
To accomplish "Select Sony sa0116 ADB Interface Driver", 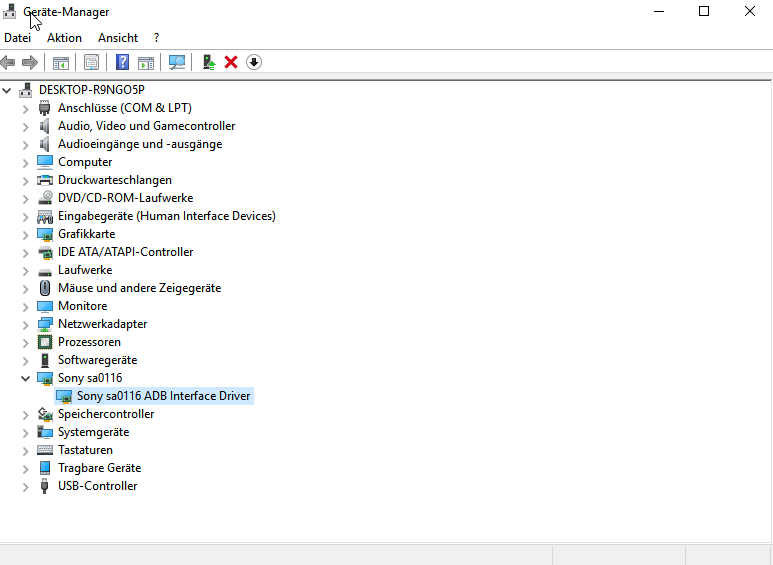I will coord(164,396).
